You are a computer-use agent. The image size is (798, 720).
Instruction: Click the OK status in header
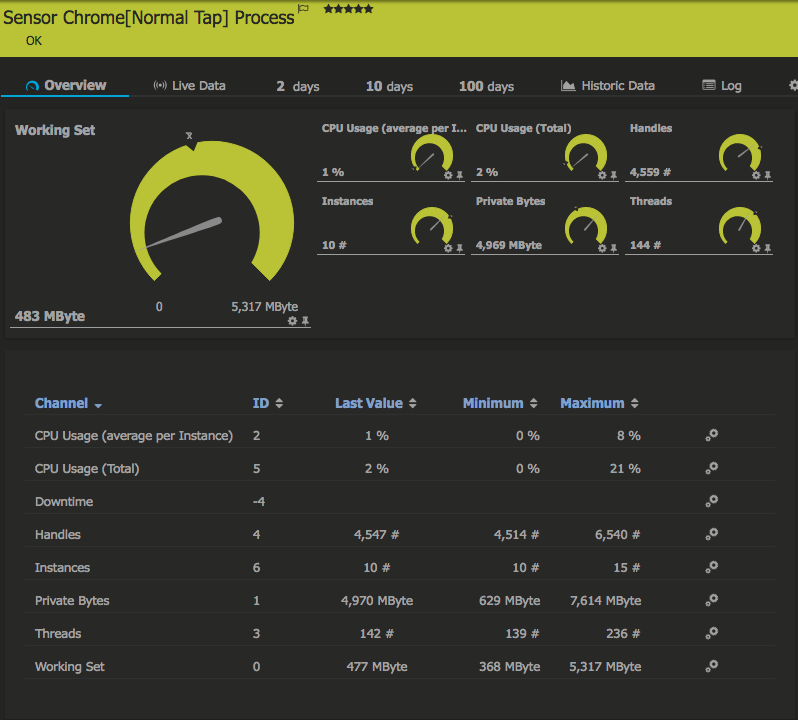tap(34, 41)
